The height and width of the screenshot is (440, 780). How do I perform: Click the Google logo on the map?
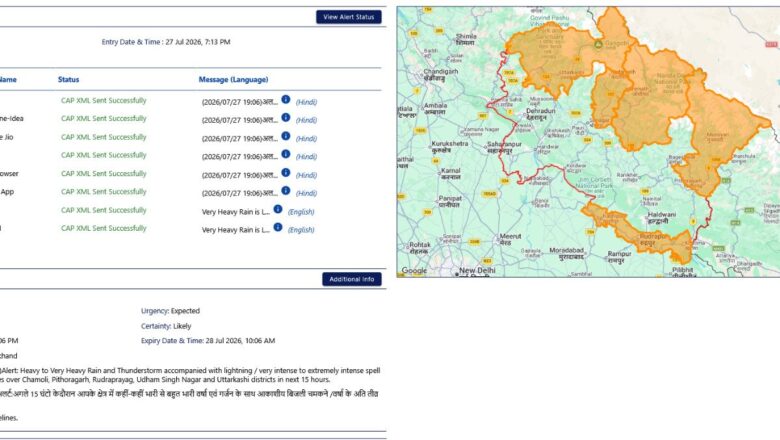point(414,270)
